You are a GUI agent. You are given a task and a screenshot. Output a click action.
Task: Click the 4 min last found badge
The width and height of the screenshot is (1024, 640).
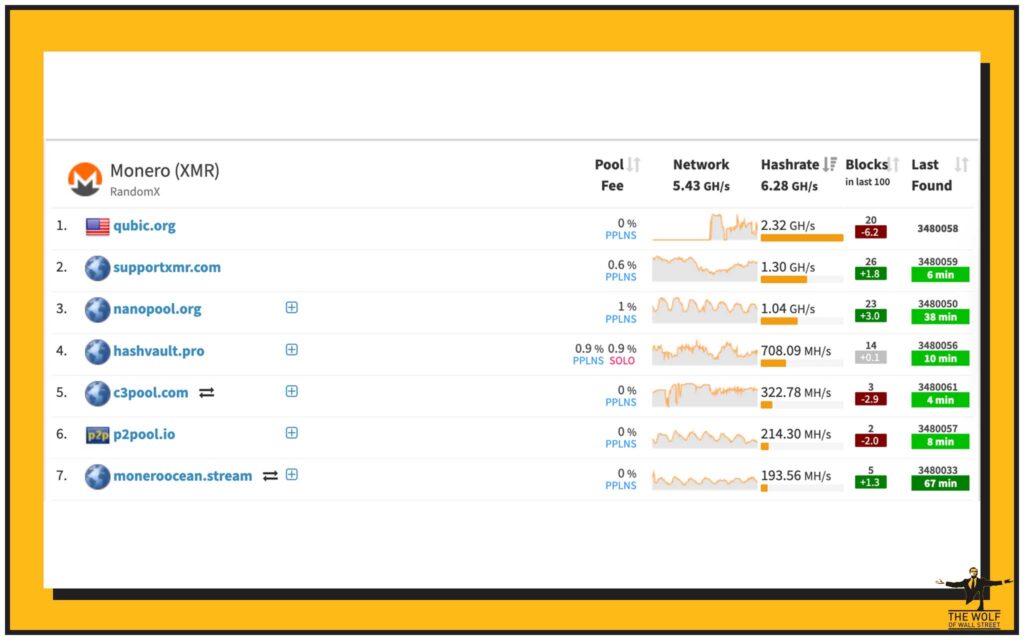[940, 400]
